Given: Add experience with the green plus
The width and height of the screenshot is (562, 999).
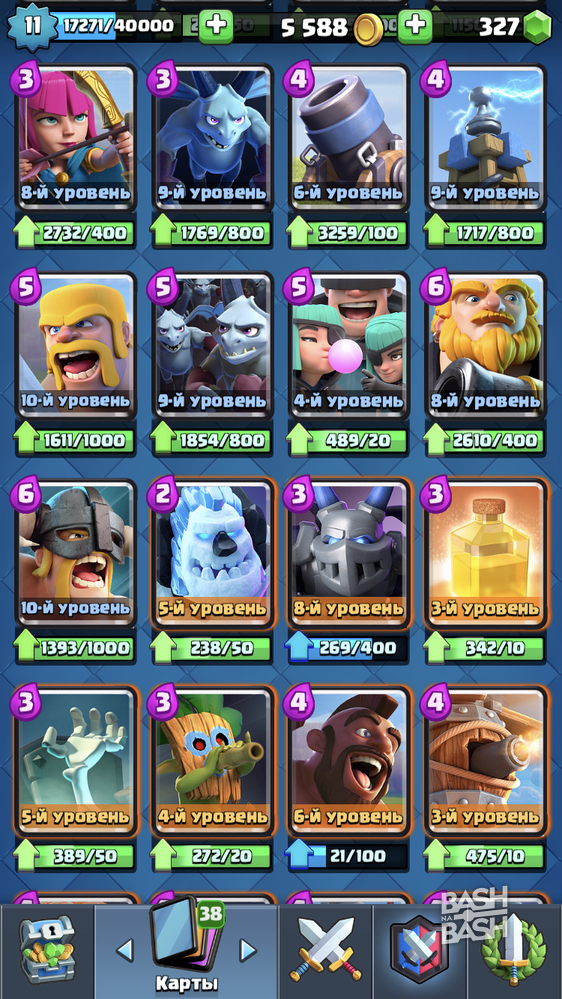Looking at the screenshot, I should [216, 26].
